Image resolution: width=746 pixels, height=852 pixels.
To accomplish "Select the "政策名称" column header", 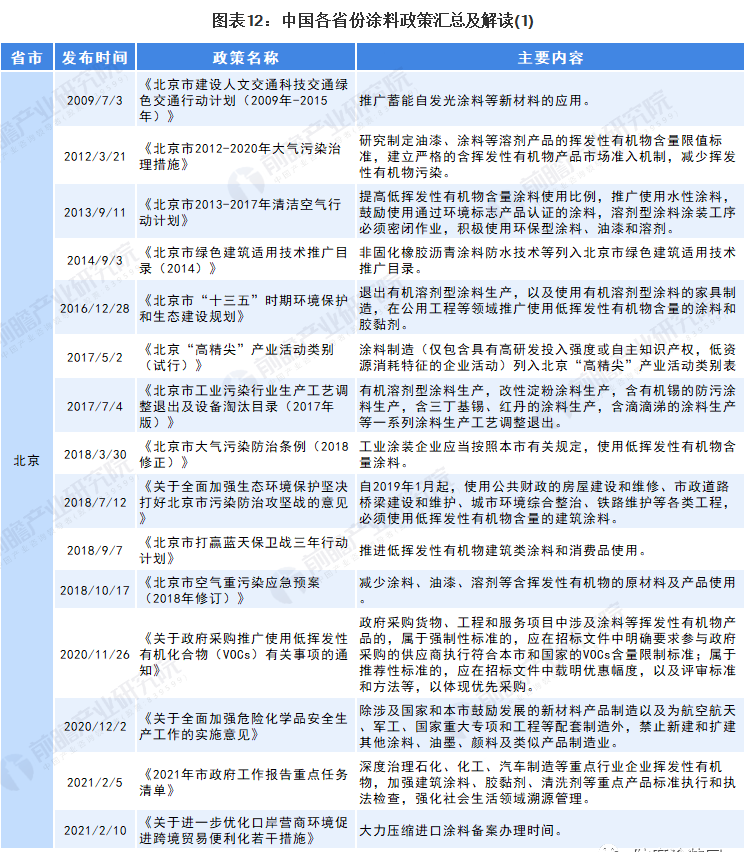I will [x=245, y=58].
